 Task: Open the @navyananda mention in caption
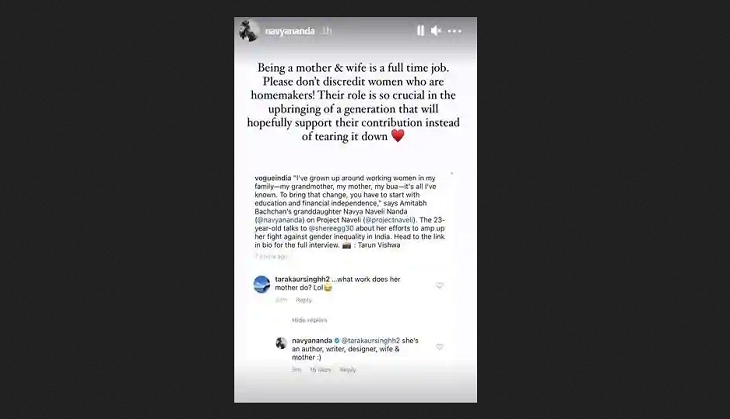pyautogui.click(x=280, y=220)
